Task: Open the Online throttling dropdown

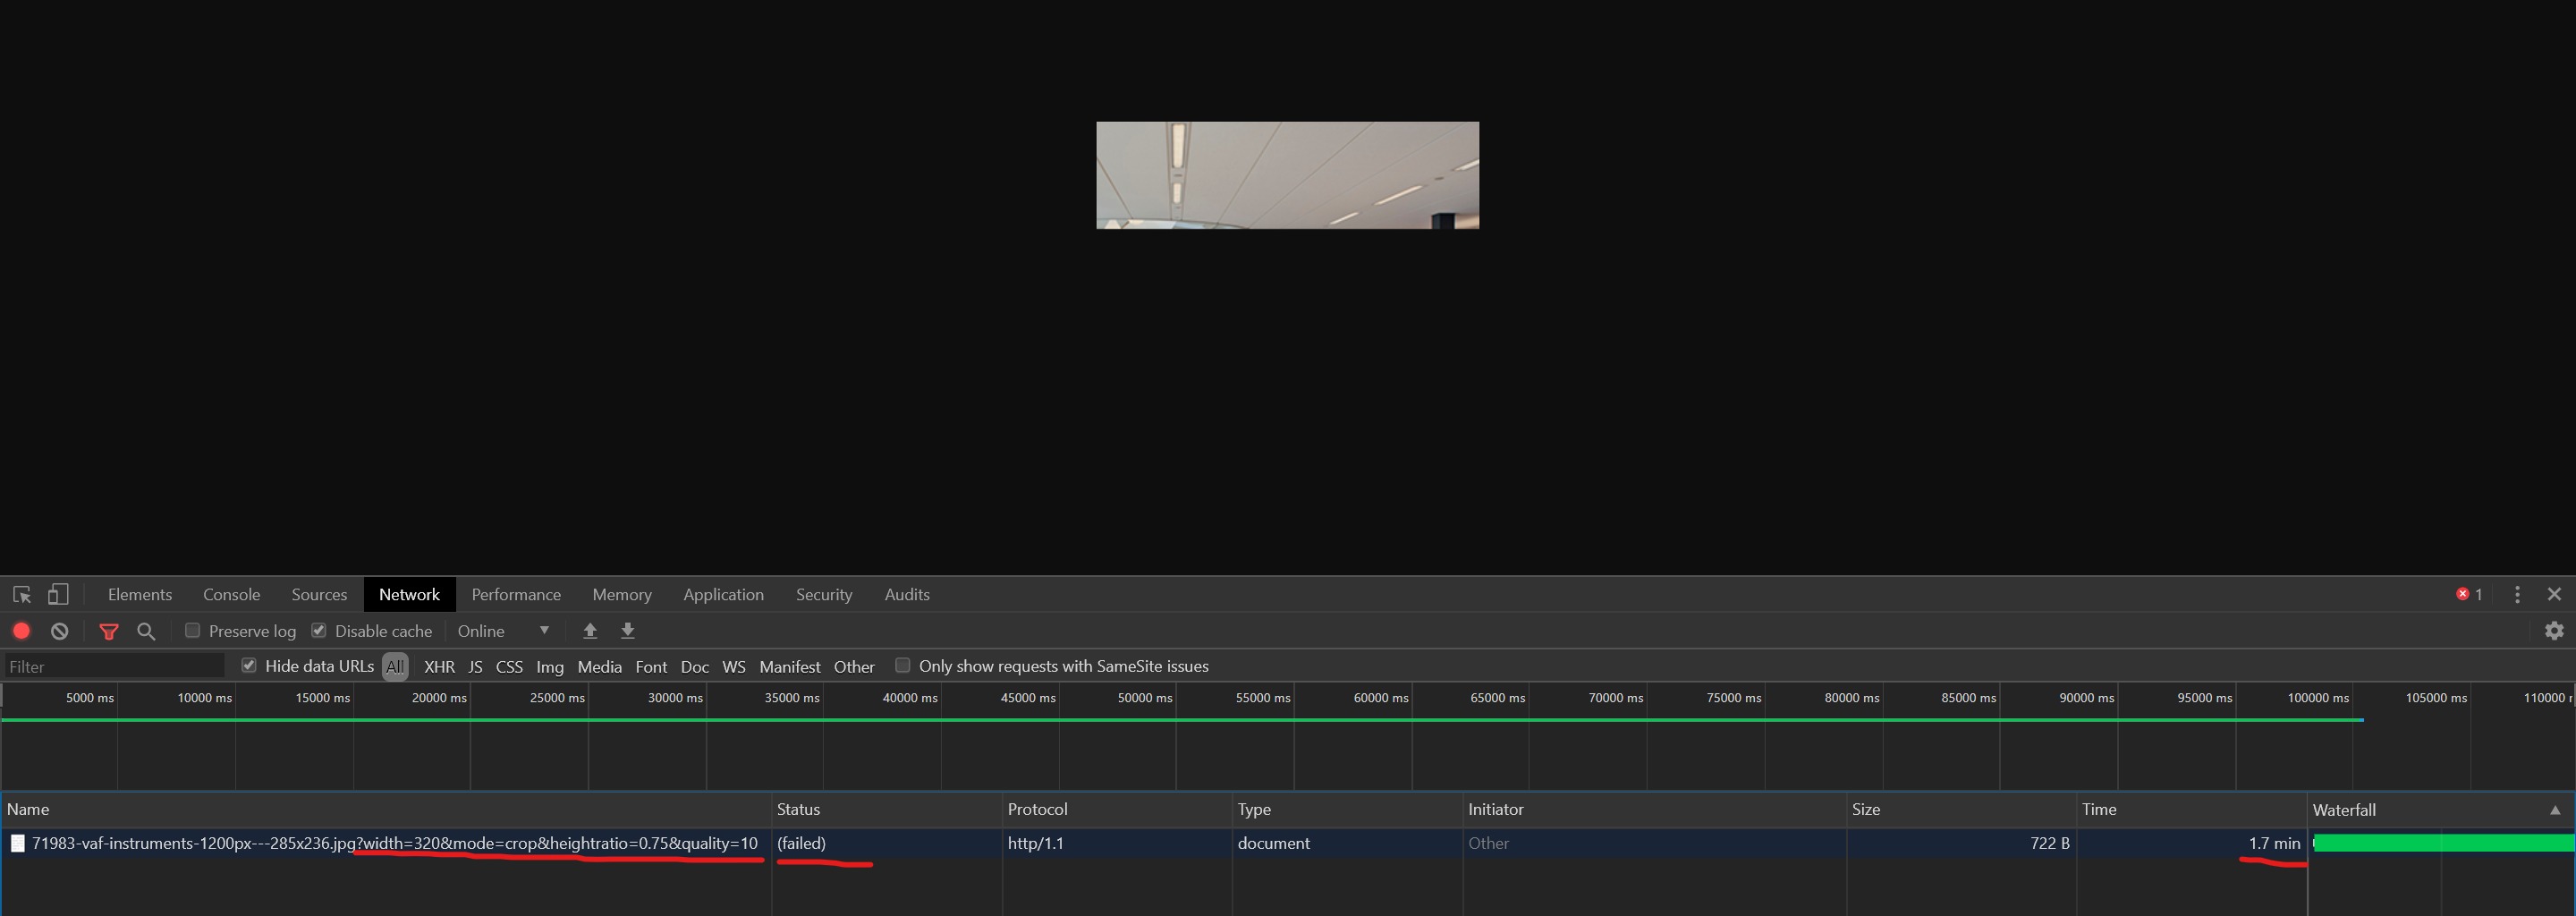Action: tap(503, 631)
